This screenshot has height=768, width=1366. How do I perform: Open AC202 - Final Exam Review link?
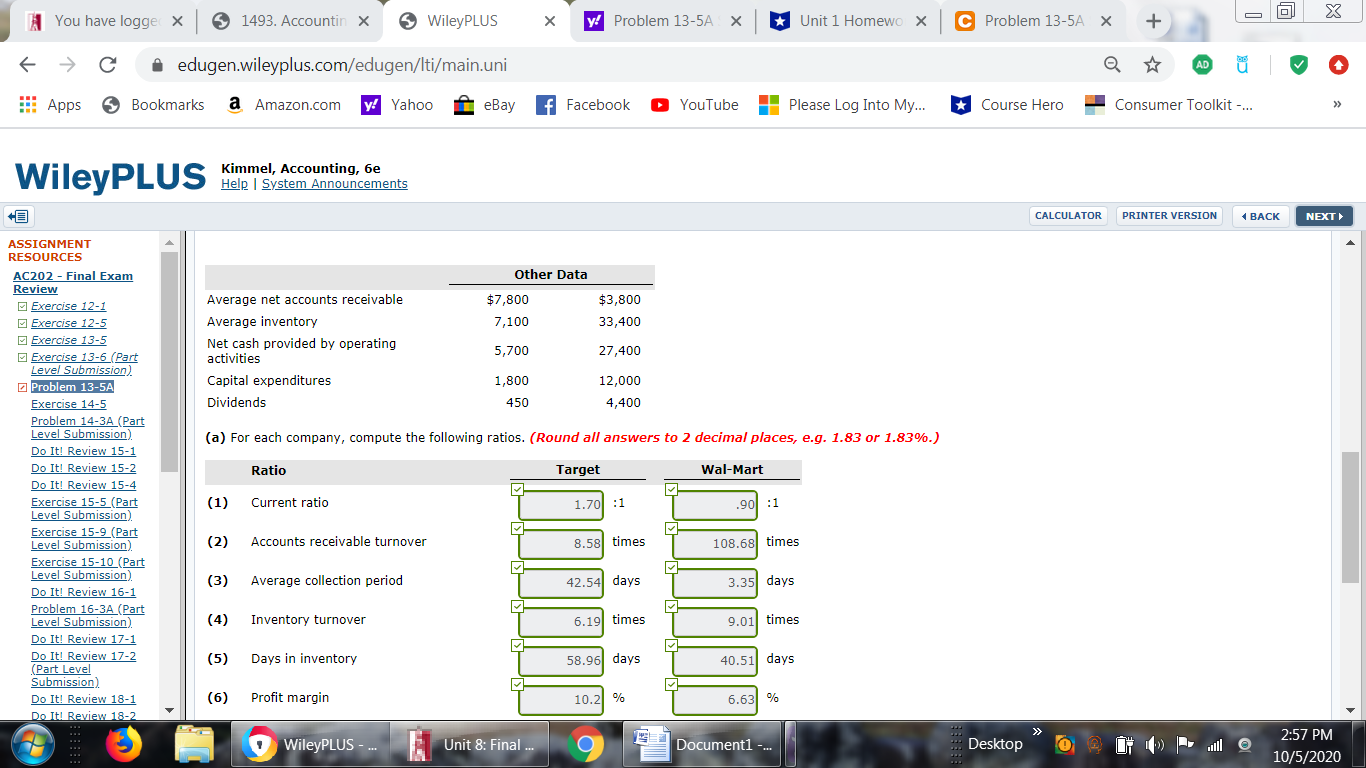[73, 282]
